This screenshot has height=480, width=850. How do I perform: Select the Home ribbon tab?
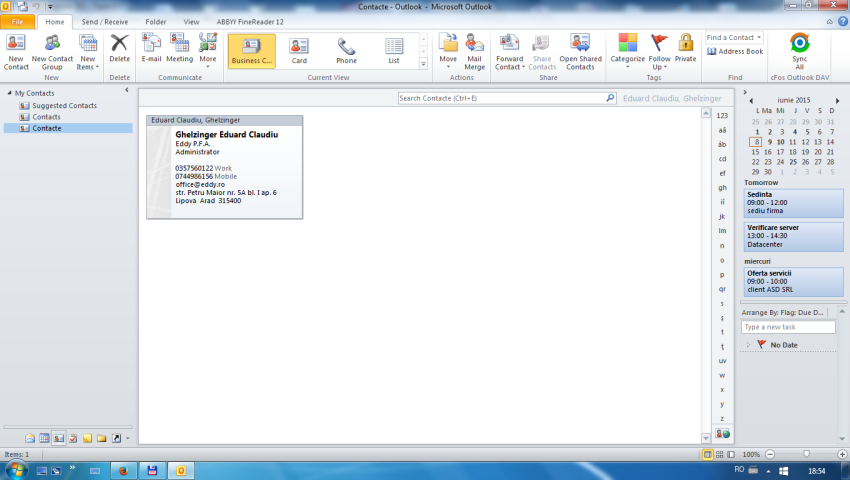click(x=55, y=22)
